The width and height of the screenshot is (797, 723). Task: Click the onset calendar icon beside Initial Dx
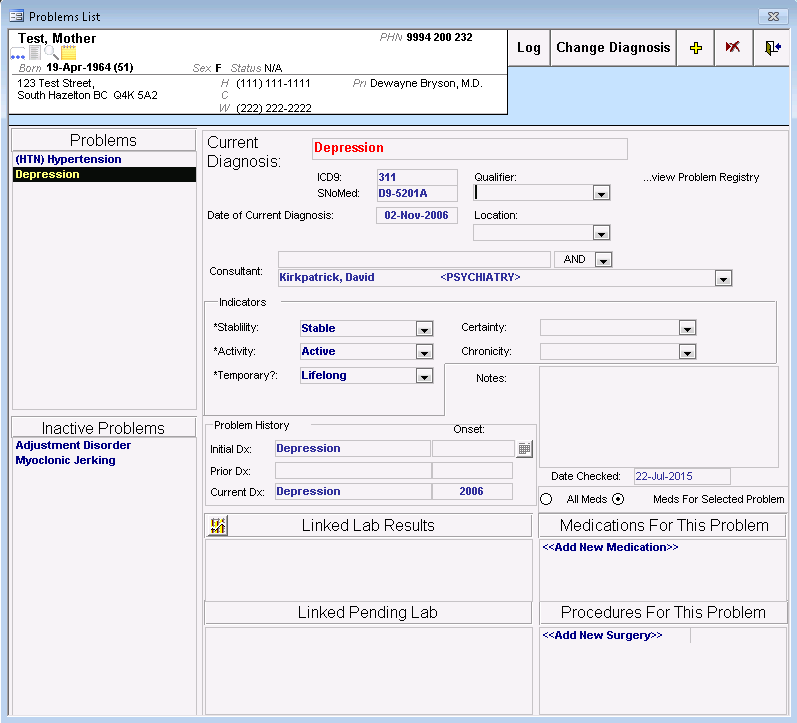525,448
